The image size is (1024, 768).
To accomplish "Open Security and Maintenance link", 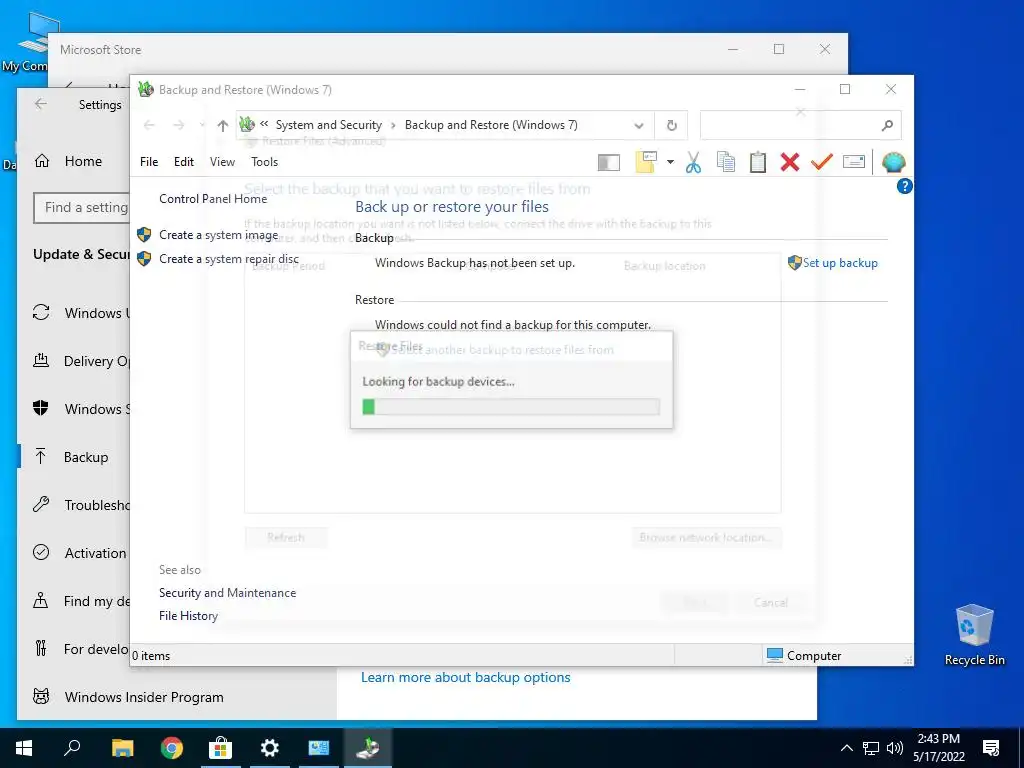I will [x=227, y=593].
